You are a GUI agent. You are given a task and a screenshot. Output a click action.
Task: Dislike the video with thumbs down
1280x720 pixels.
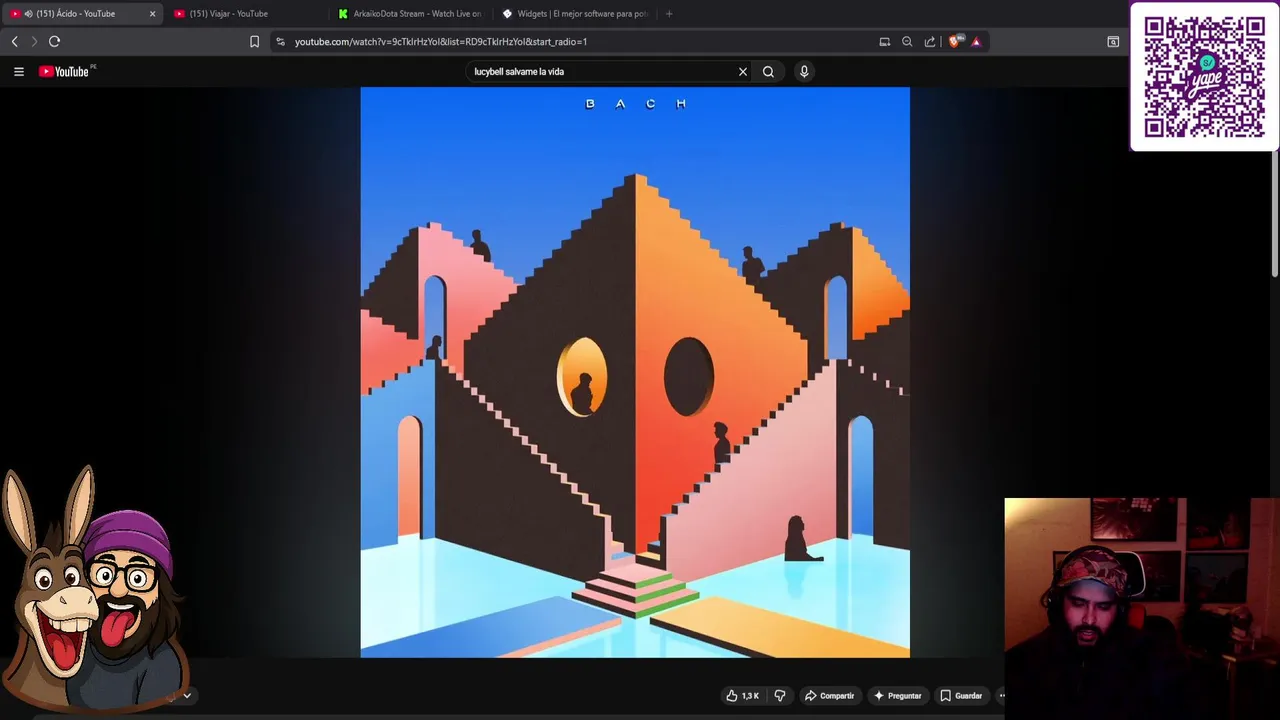tap(780, 696)
